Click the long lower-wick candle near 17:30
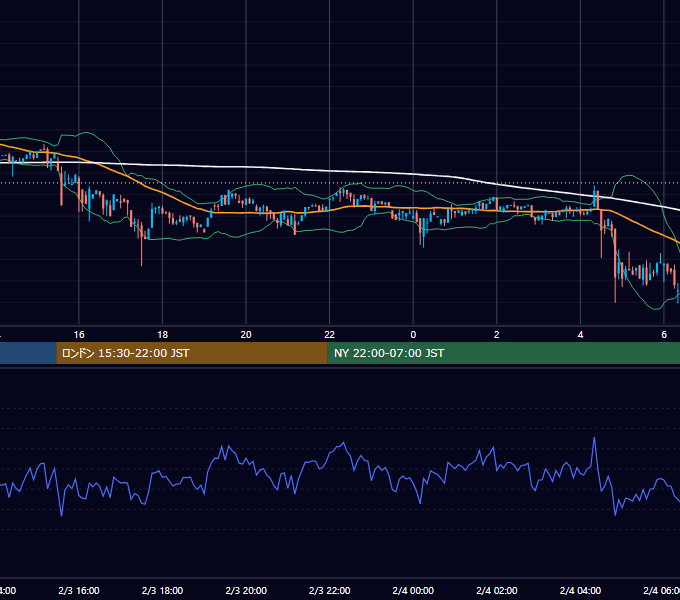This screenshot has height=600, width=680. coord(141,243)
